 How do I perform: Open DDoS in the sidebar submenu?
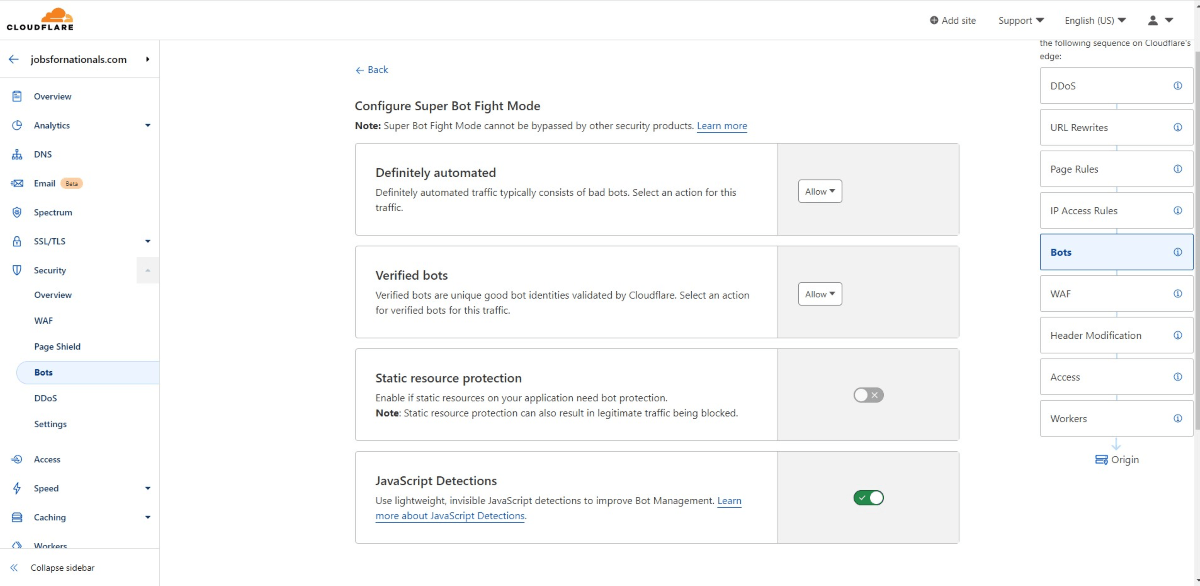(x=46, y=398)
